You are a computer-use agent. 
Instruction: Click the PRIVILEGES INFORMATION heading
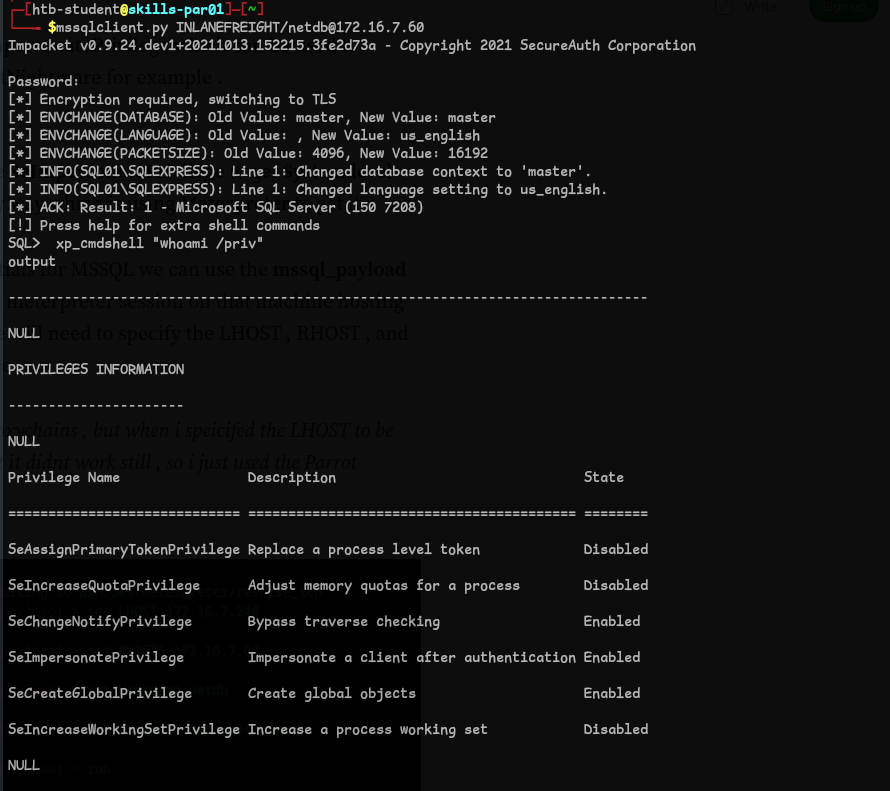[x=96, y=369]
